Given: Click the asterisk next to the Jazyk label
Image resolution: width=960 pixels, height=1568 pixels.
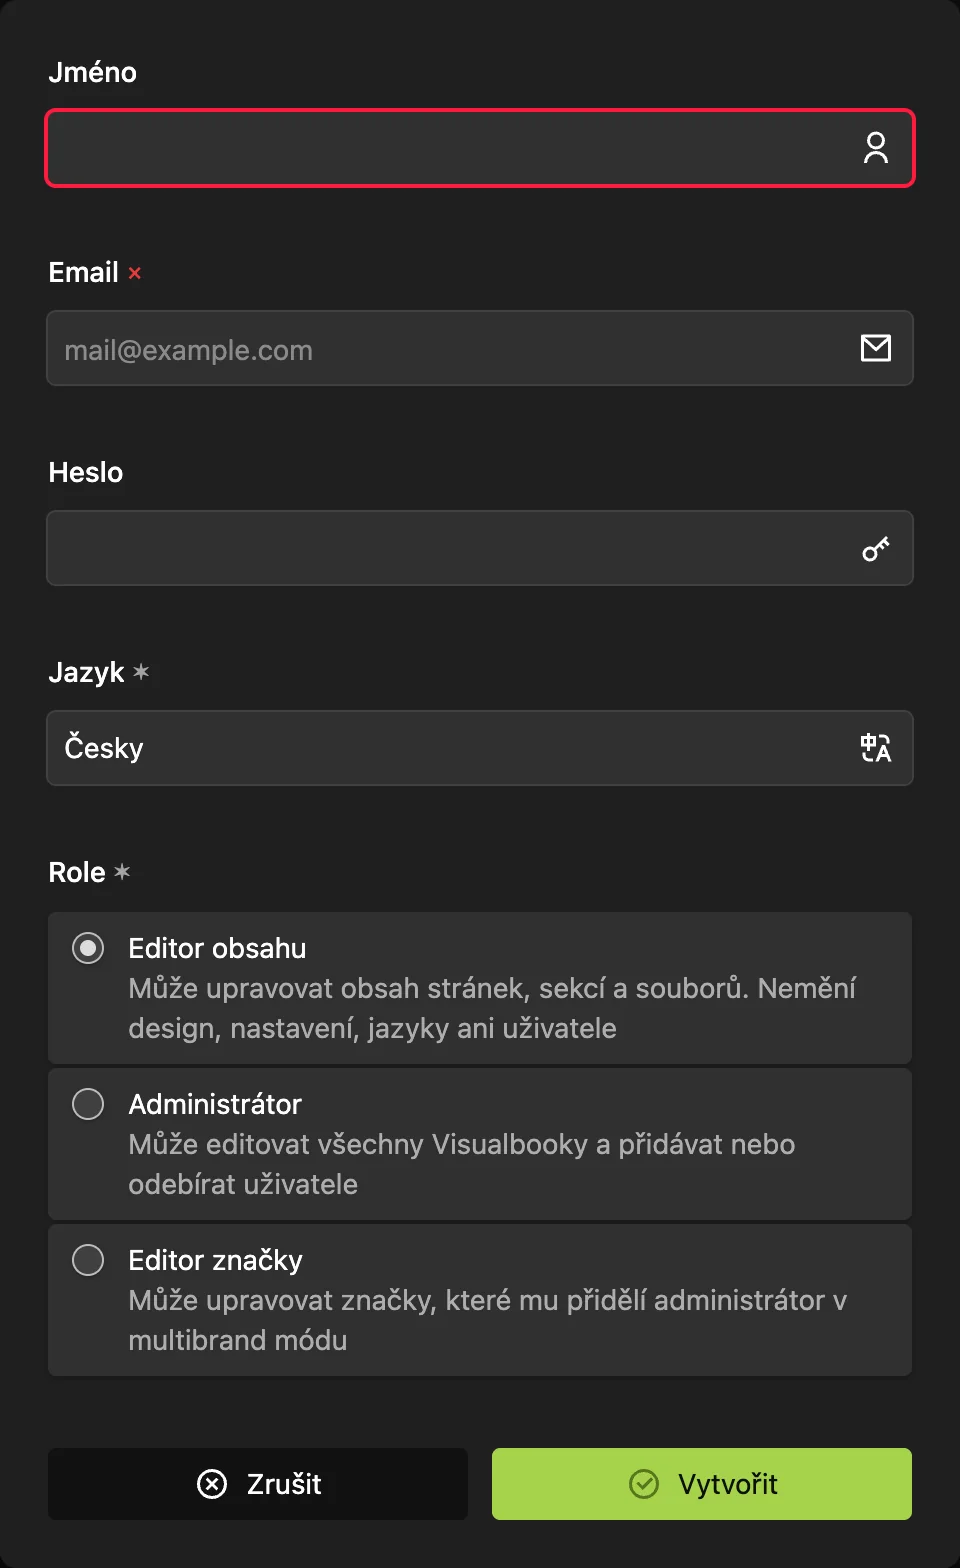Looking at the screenshot, I should click(x=141, y=672).
